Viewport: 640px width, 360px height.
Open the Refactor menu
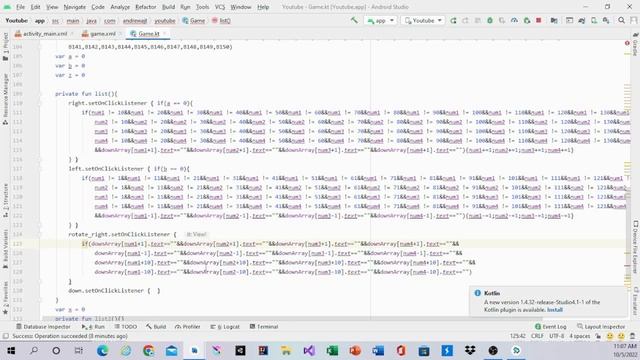[146, 7]
